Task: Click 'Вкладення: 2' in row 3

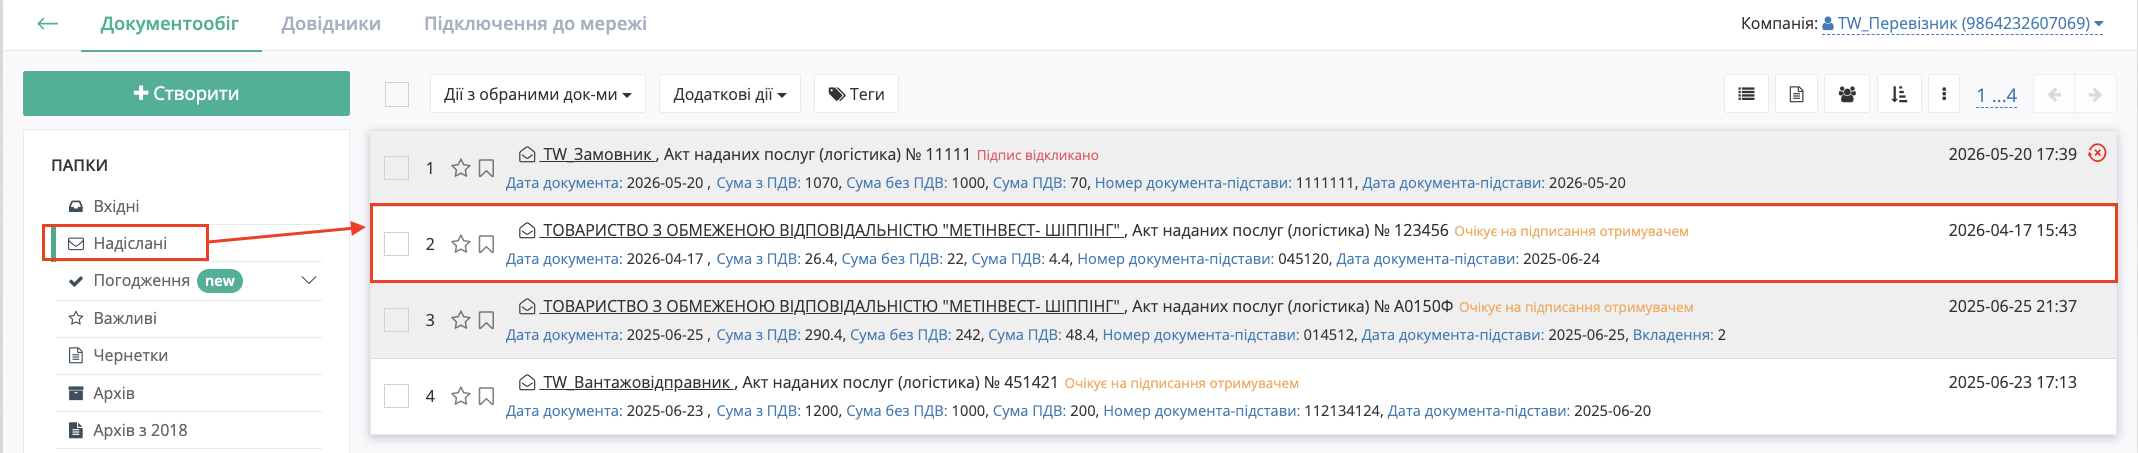Action: point(1679,335)
